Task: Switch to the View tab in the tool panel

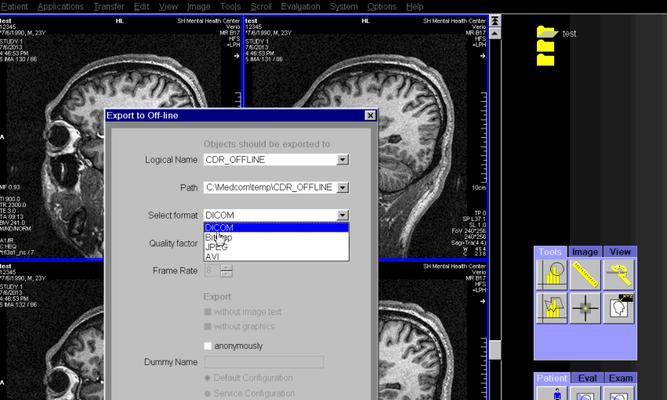Action: coord(620,252)
